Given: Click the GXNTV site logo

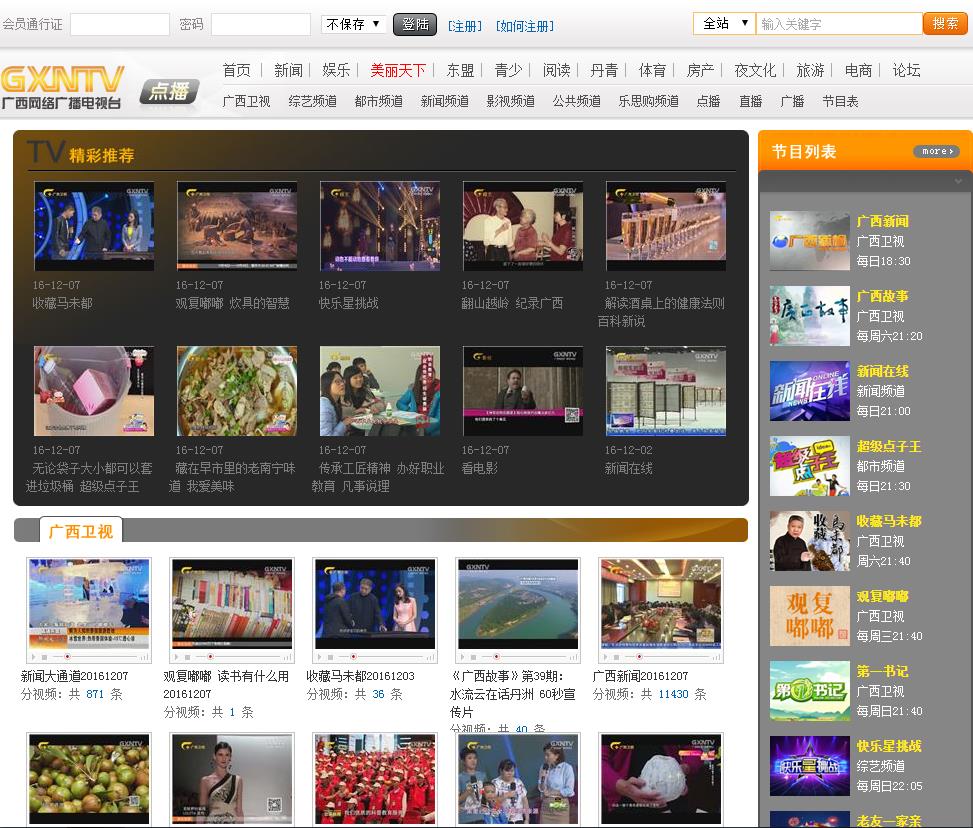Looking at the screenshot, I should [63, 86].
